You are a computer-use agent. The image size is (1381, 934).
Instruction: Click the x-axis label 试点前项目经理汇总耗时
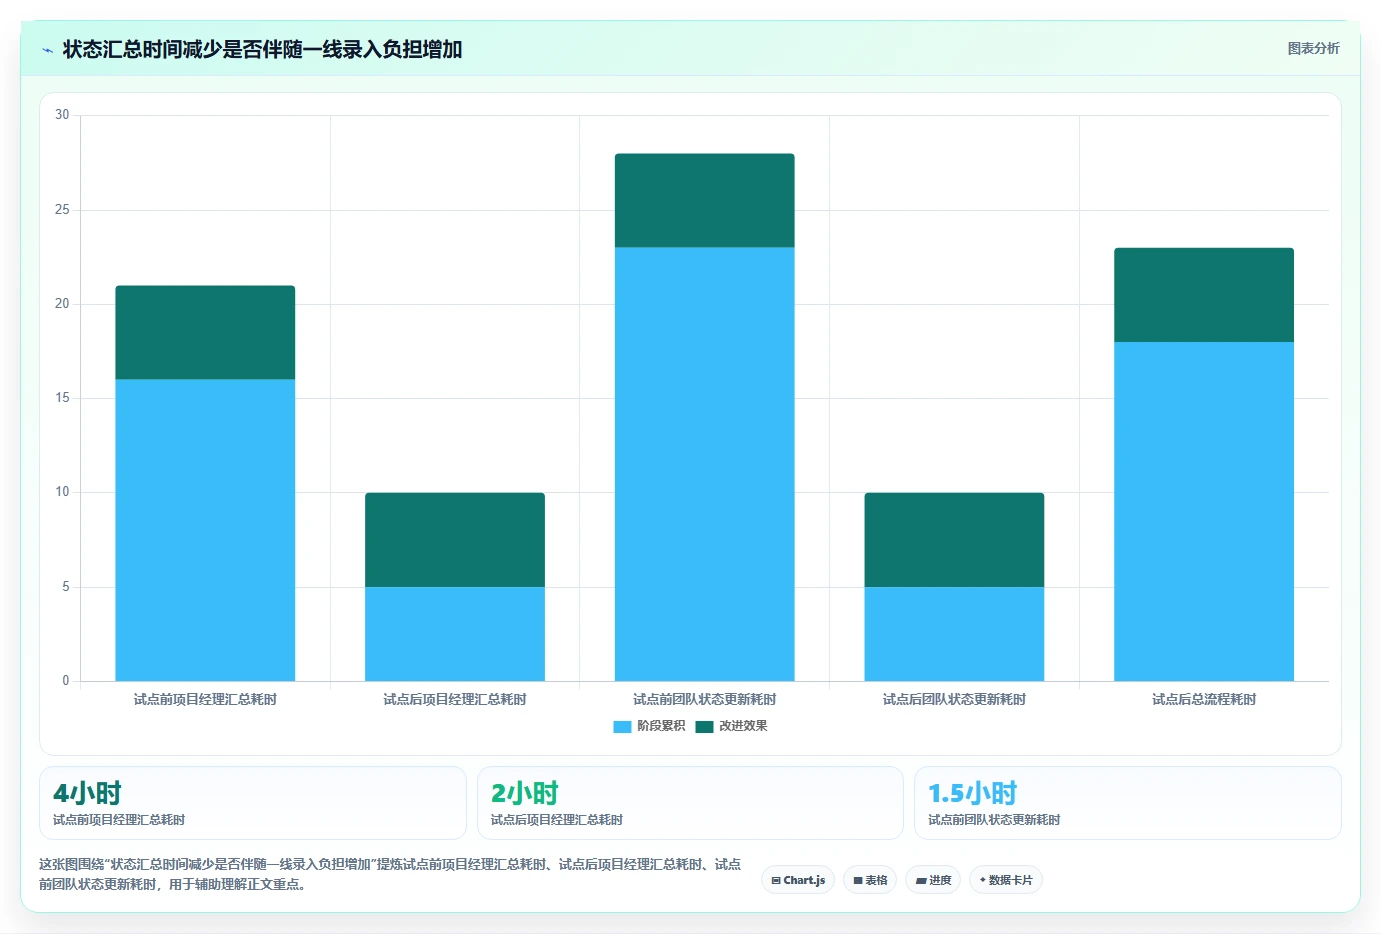205,699
